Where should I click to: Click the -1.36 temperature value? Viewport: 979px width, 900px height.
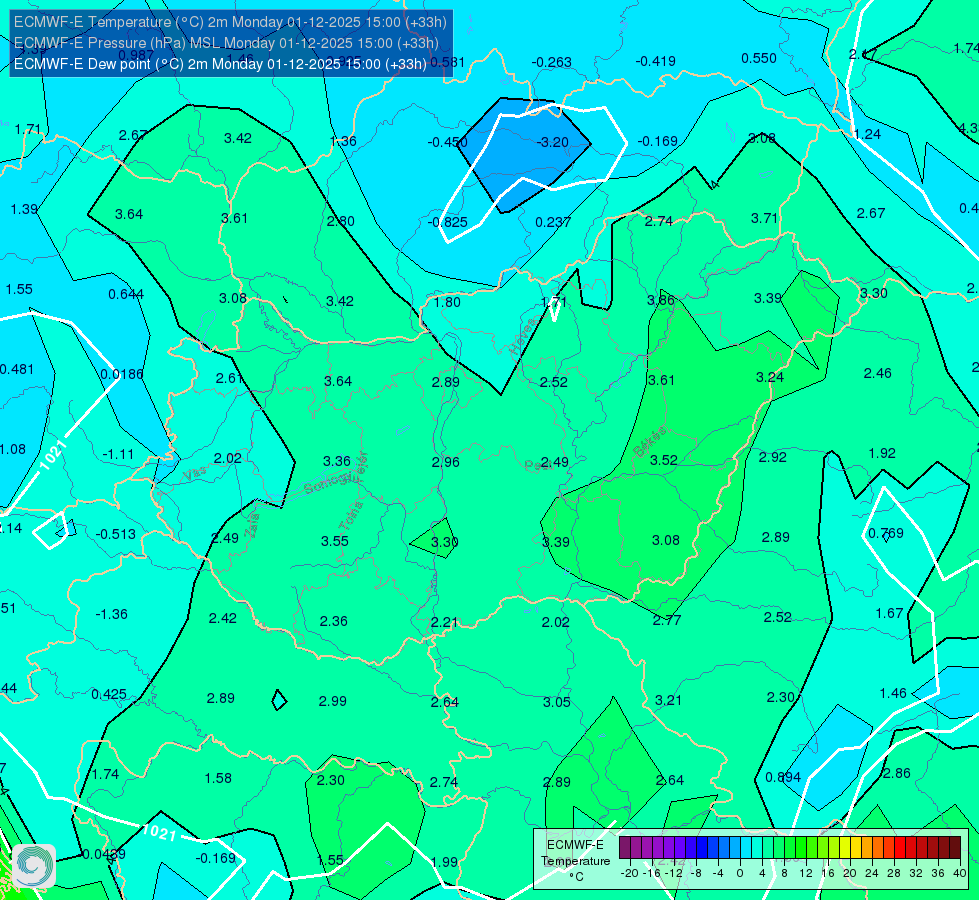click(x=112, y=615)
